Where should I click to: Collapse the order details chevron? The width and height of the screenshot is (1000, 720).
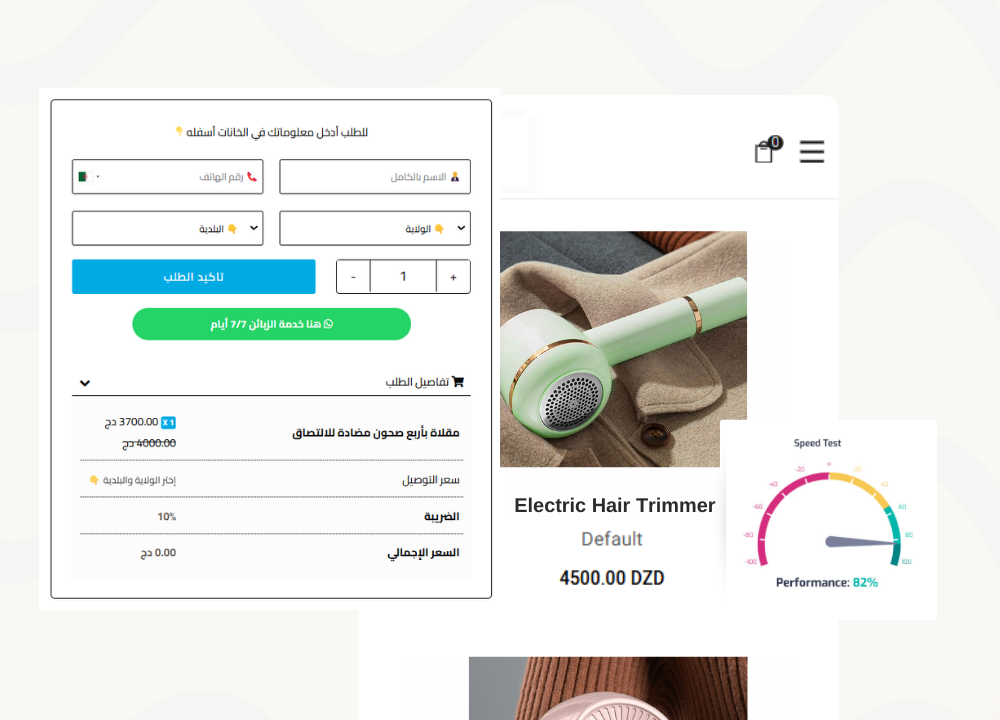(85, 383)
